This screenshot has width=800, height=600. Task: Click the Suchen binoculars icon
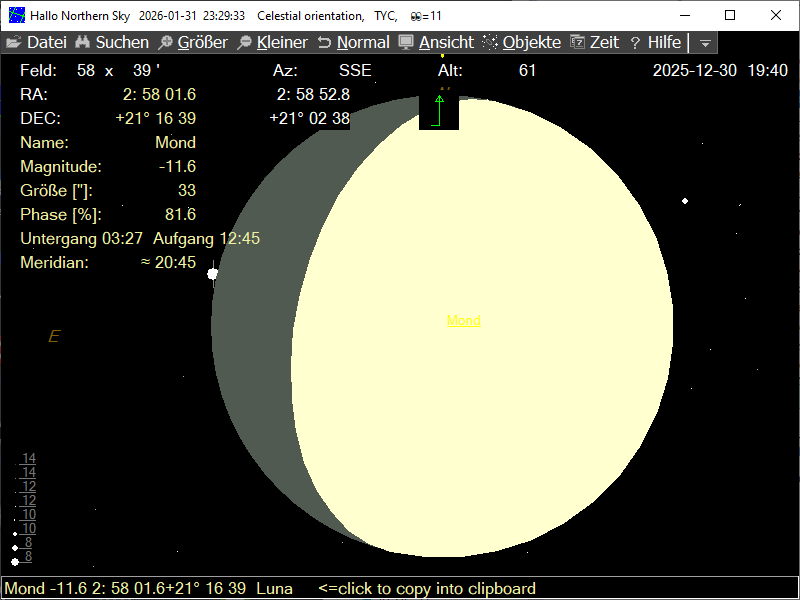[83, 43]
